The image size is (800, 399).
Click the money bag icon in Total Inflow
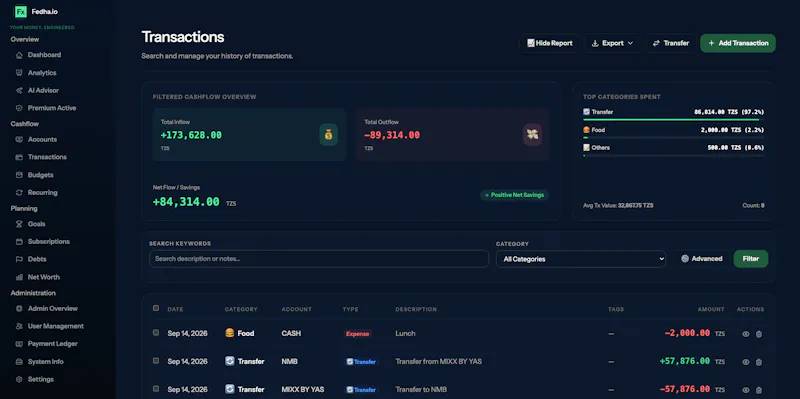tap(329, 135)
